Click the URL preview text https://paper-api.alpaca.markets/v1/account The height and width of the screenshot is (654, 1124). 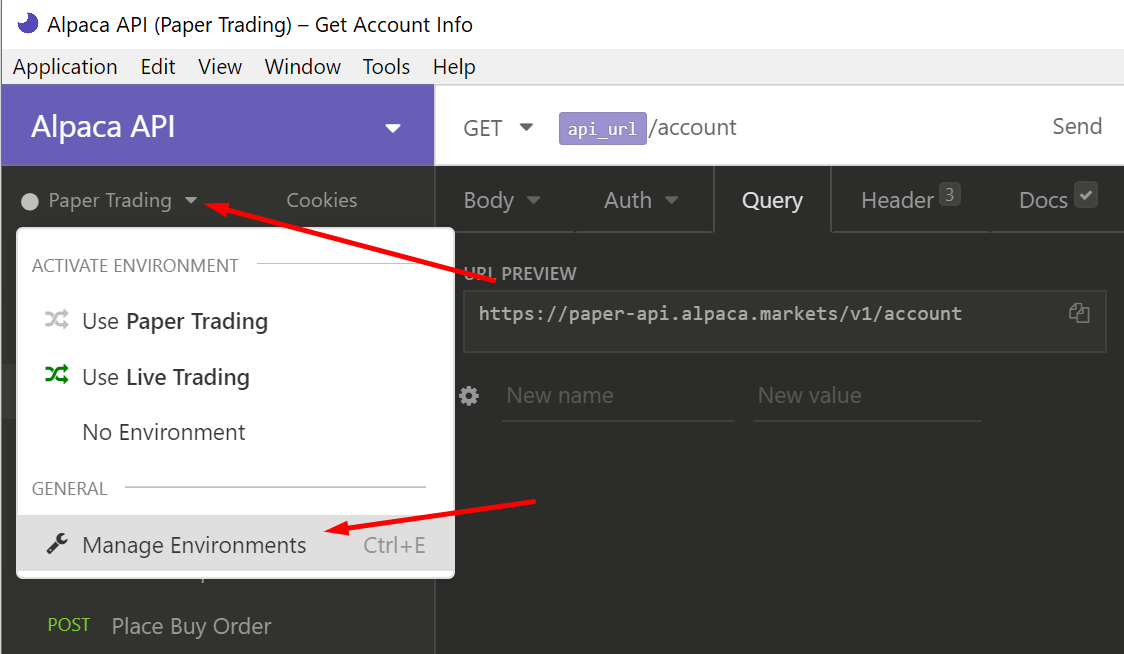pos(720,313)
